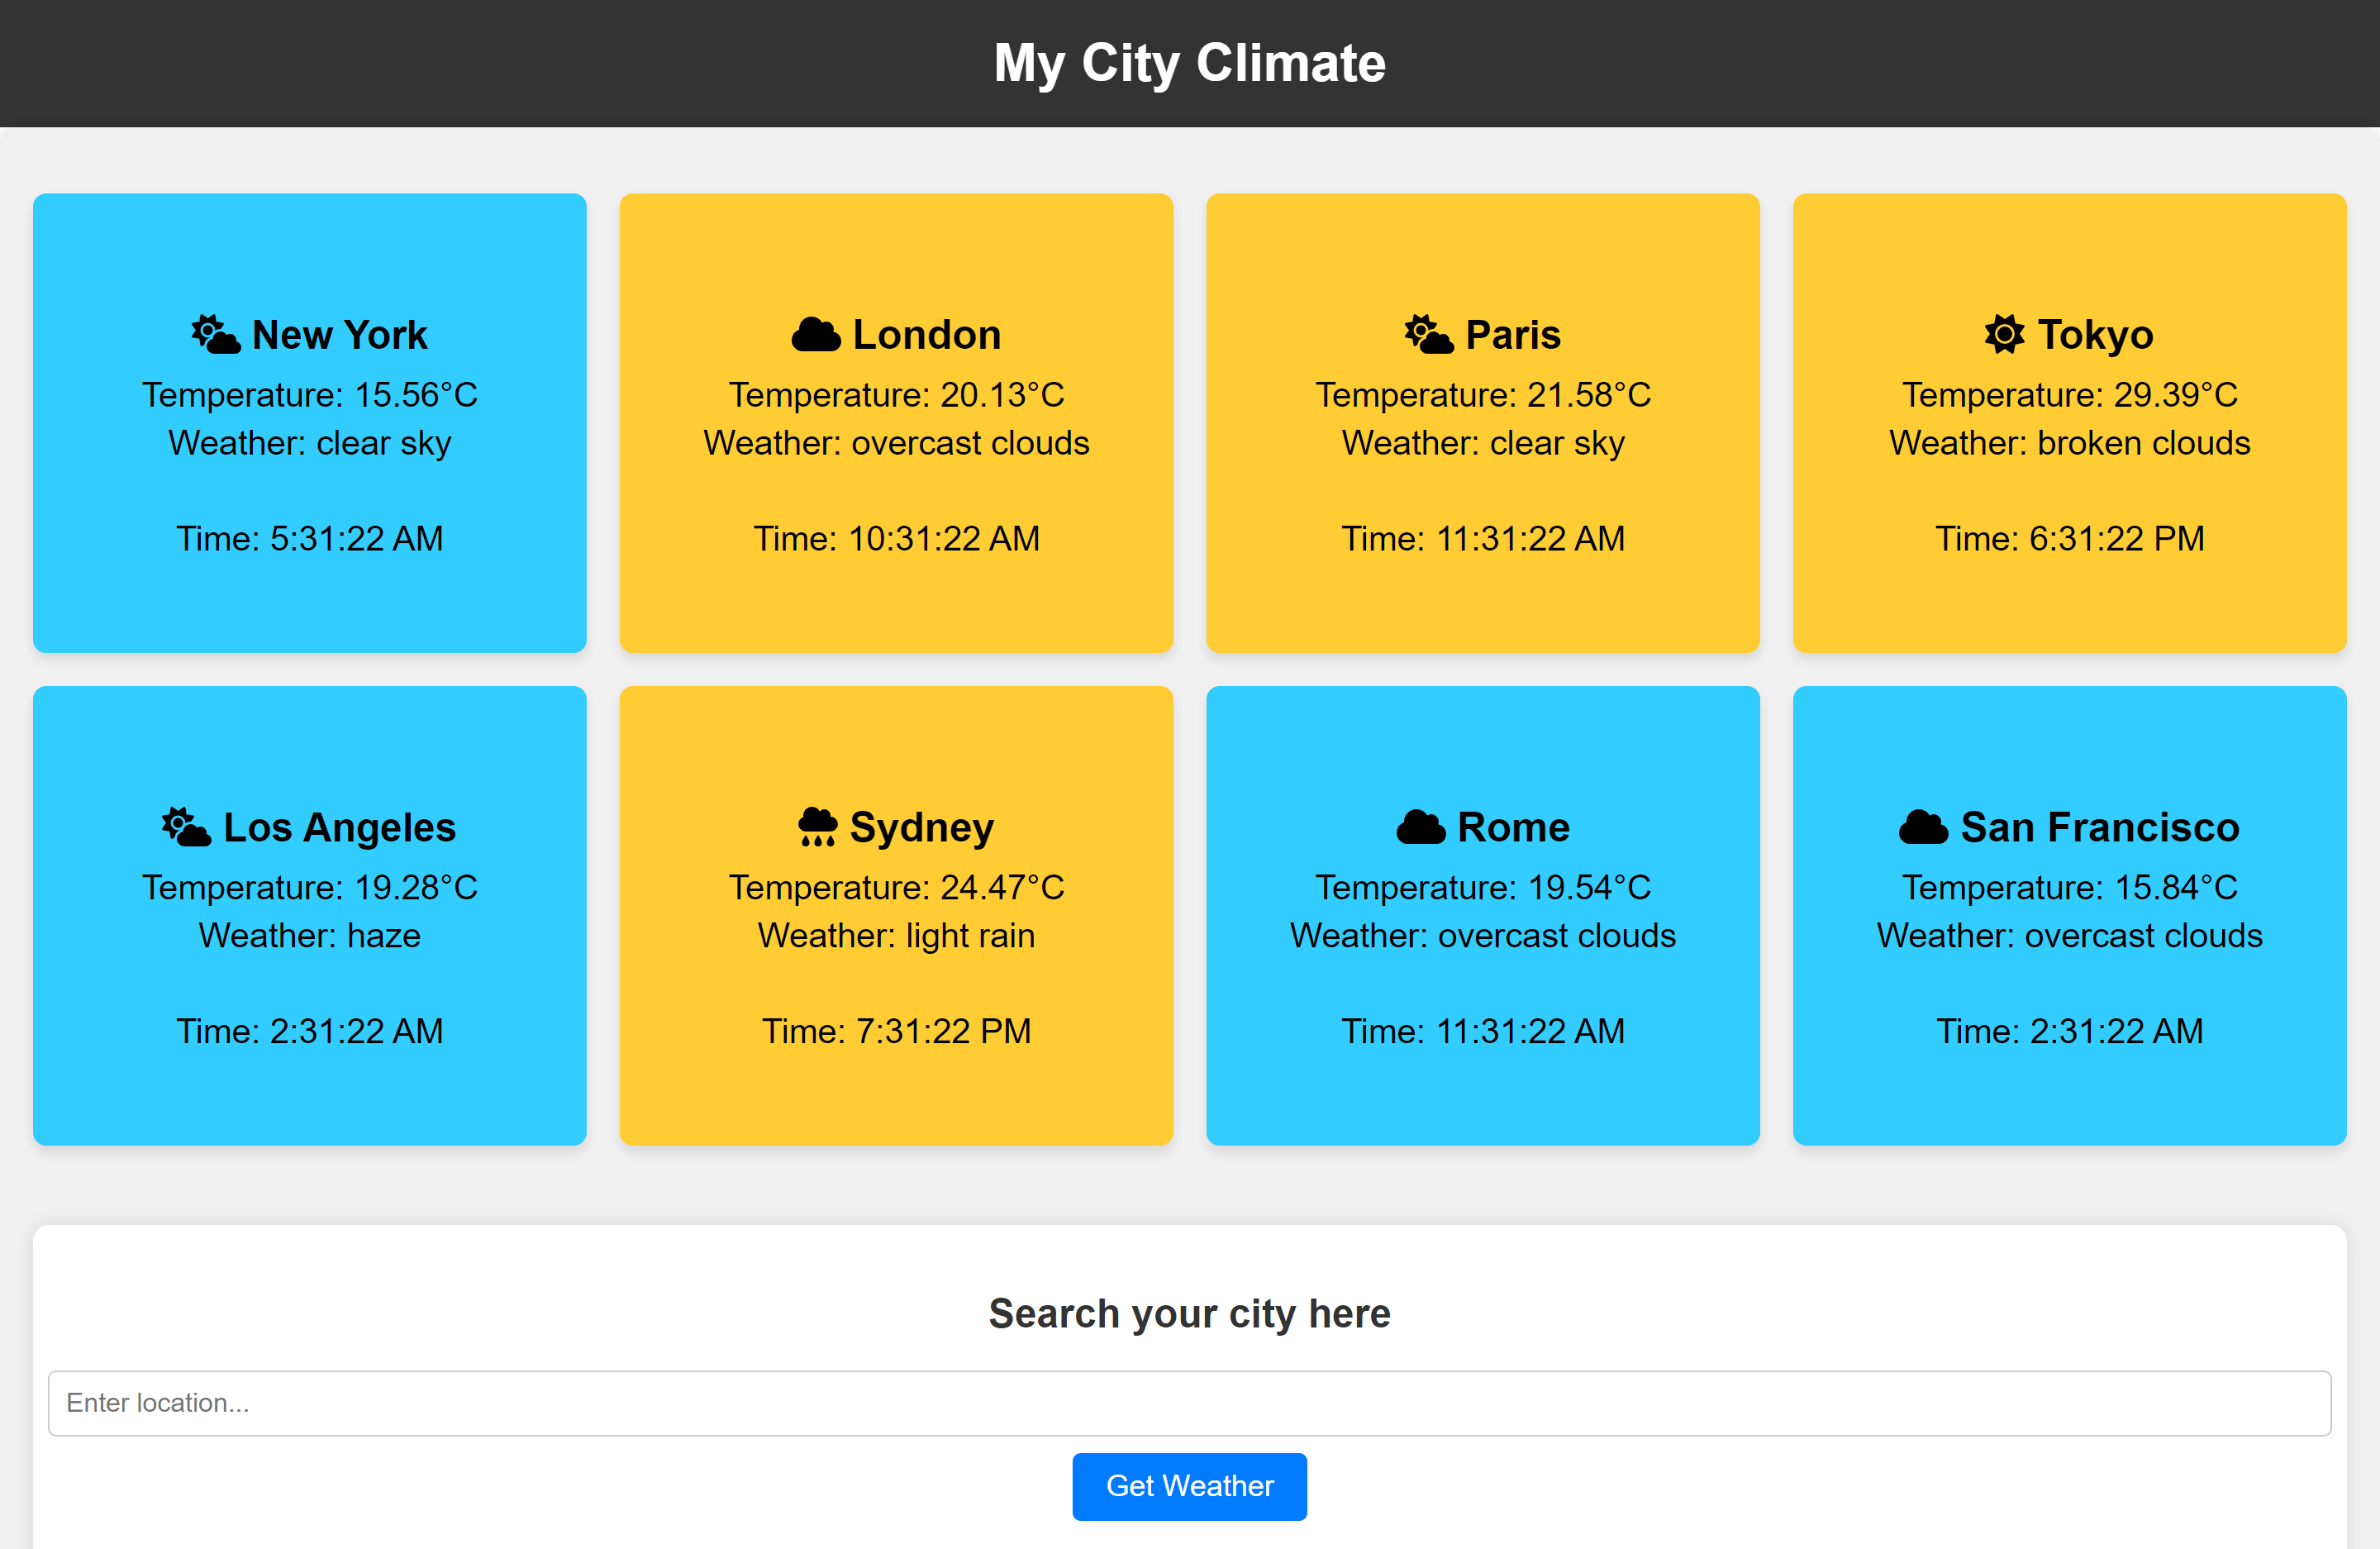Click the cloud-sun icon beside New York
2380x1549 pixels.
click(x=216, y=335)
